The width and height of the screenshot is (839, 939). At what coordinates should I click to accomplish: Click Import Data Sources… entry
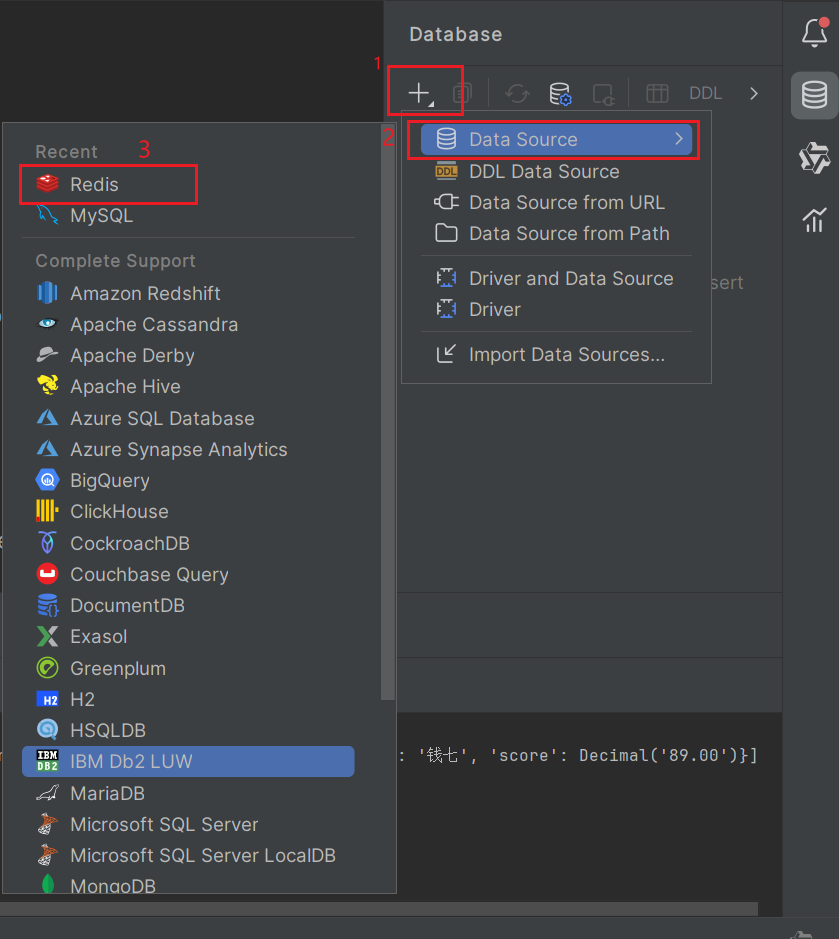pos(556,355)
